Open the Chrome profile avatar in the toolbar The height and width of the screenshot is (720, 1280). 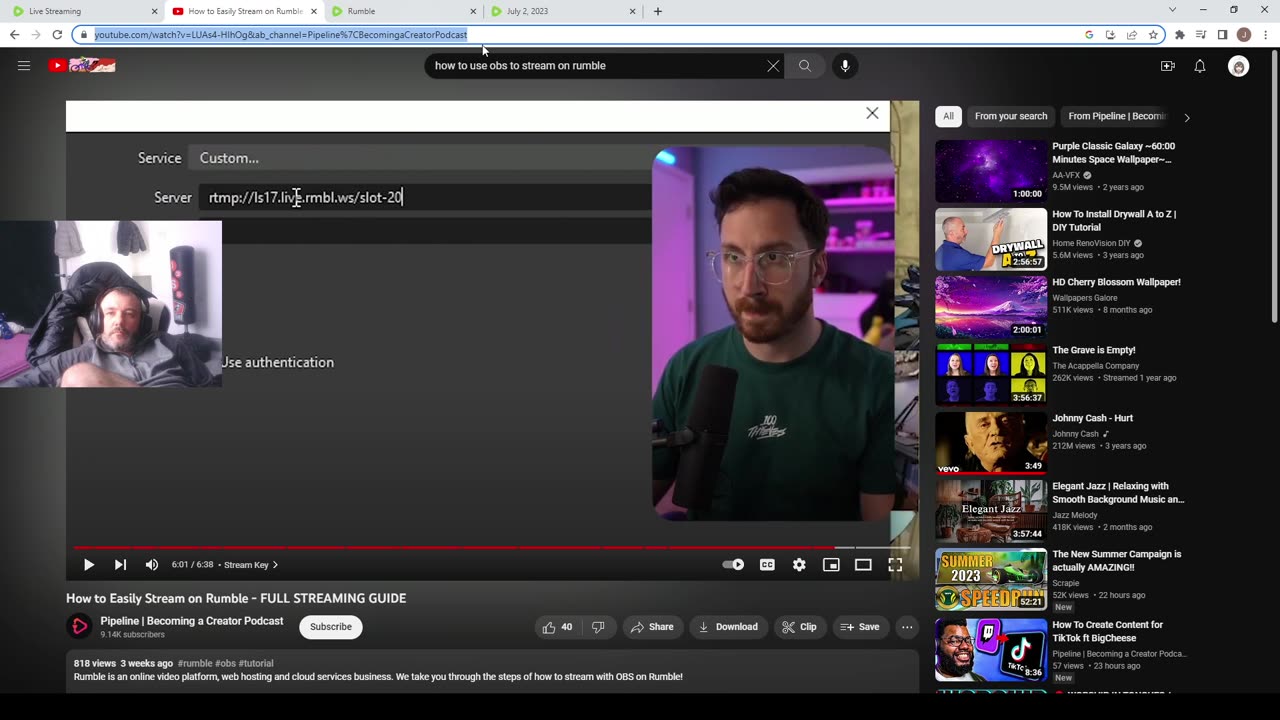tap(1244, 35)
